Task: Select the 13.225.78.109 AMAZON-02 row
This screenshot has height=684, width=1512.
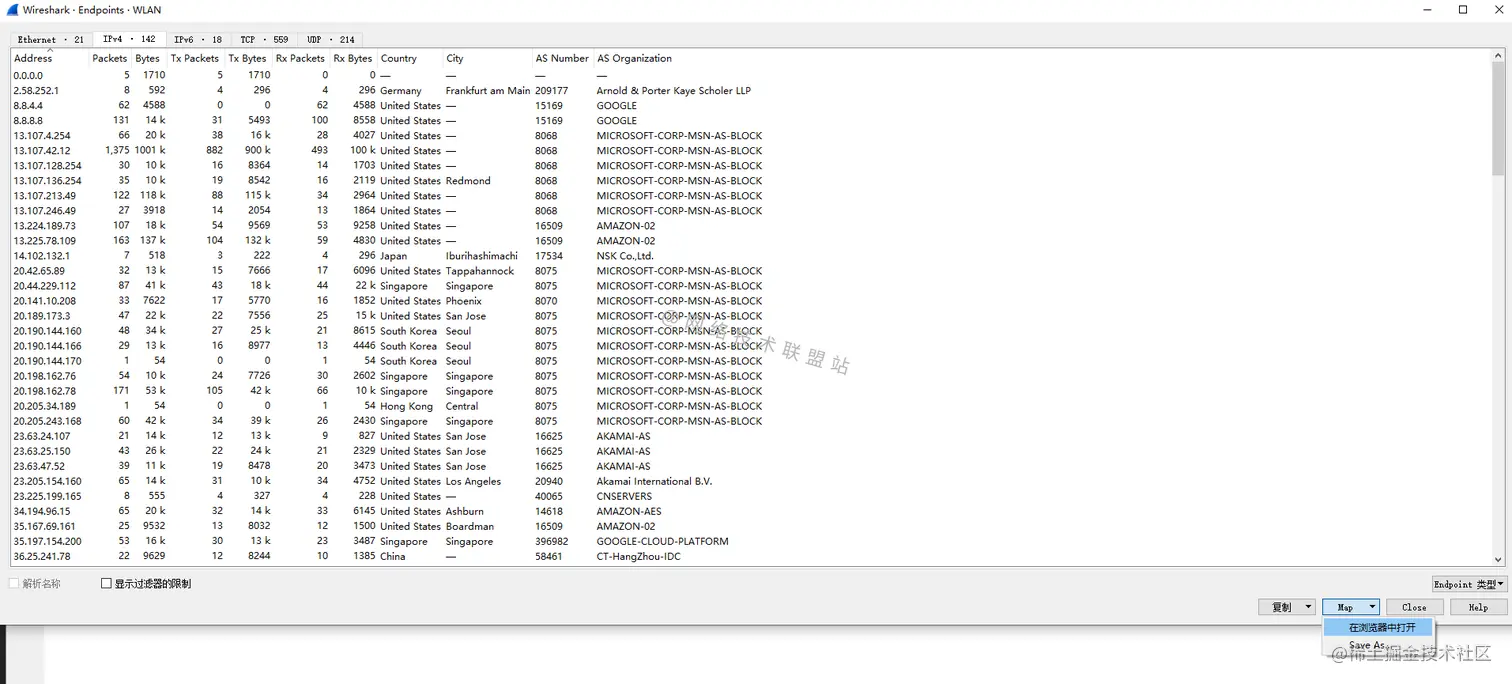Action: coord(750,240)
